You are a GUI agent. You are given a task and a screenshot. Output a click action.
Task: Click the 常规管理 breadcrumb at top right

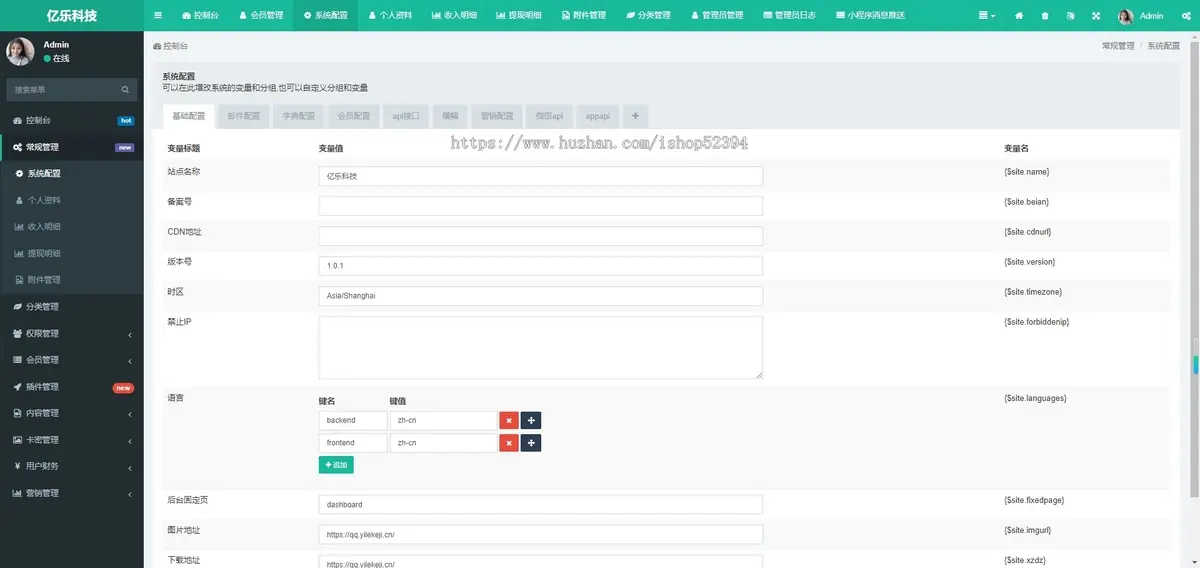coord(1118,46)
